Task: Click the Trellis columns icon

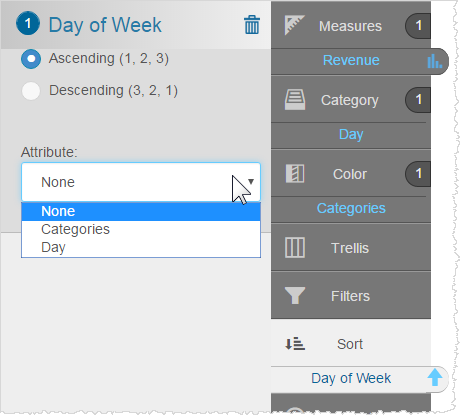Action: click(x=295, y=247)
